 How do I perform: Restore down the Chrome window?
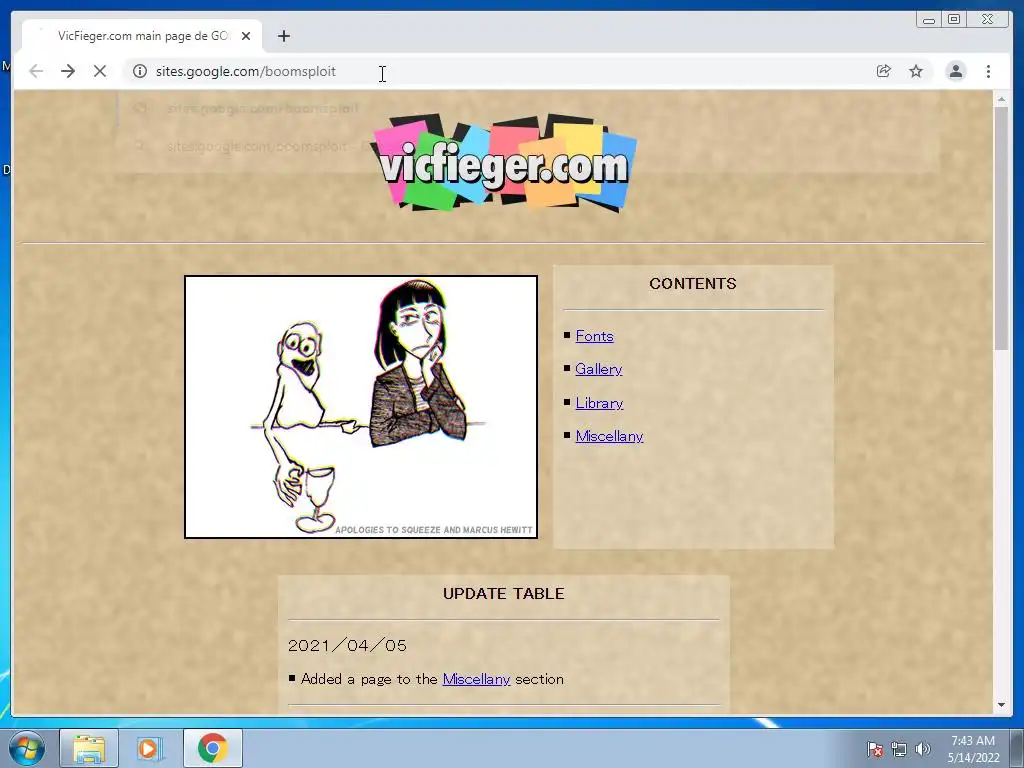[x=954, y=20]
